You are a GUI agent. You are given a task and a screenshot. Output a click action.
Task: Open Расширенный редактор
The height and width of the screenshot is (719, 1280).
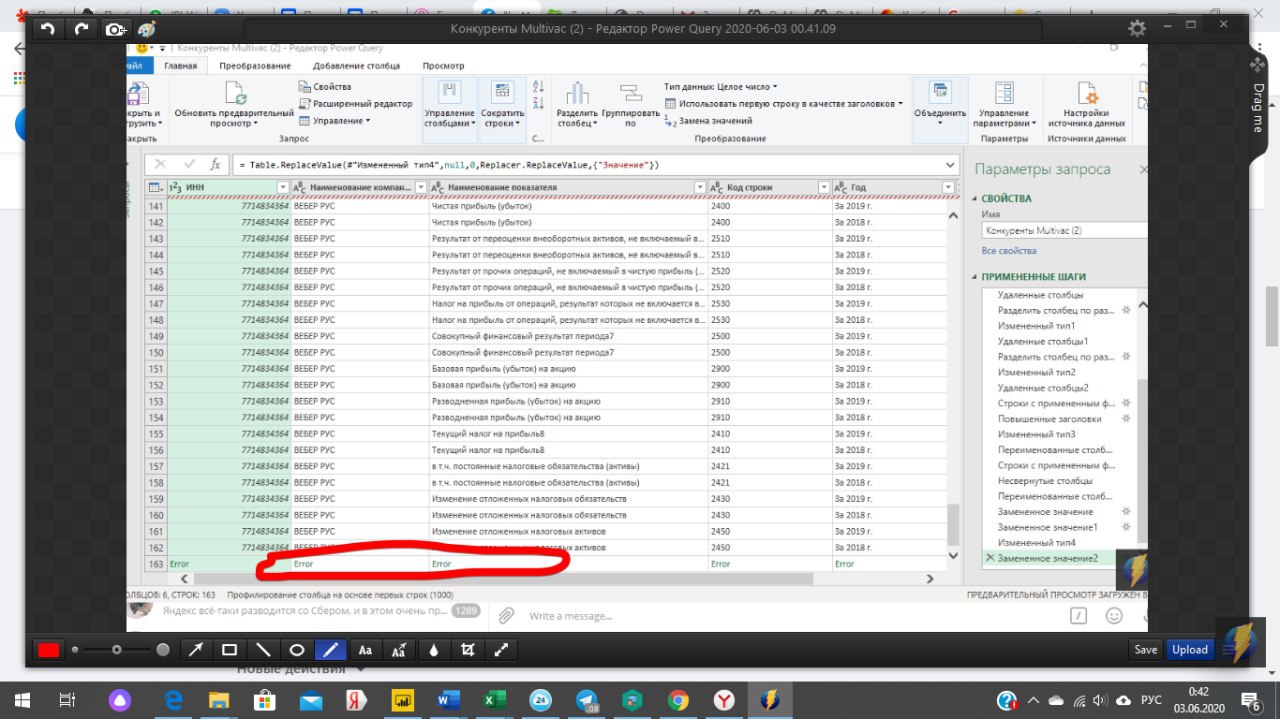tap(356, 103)
